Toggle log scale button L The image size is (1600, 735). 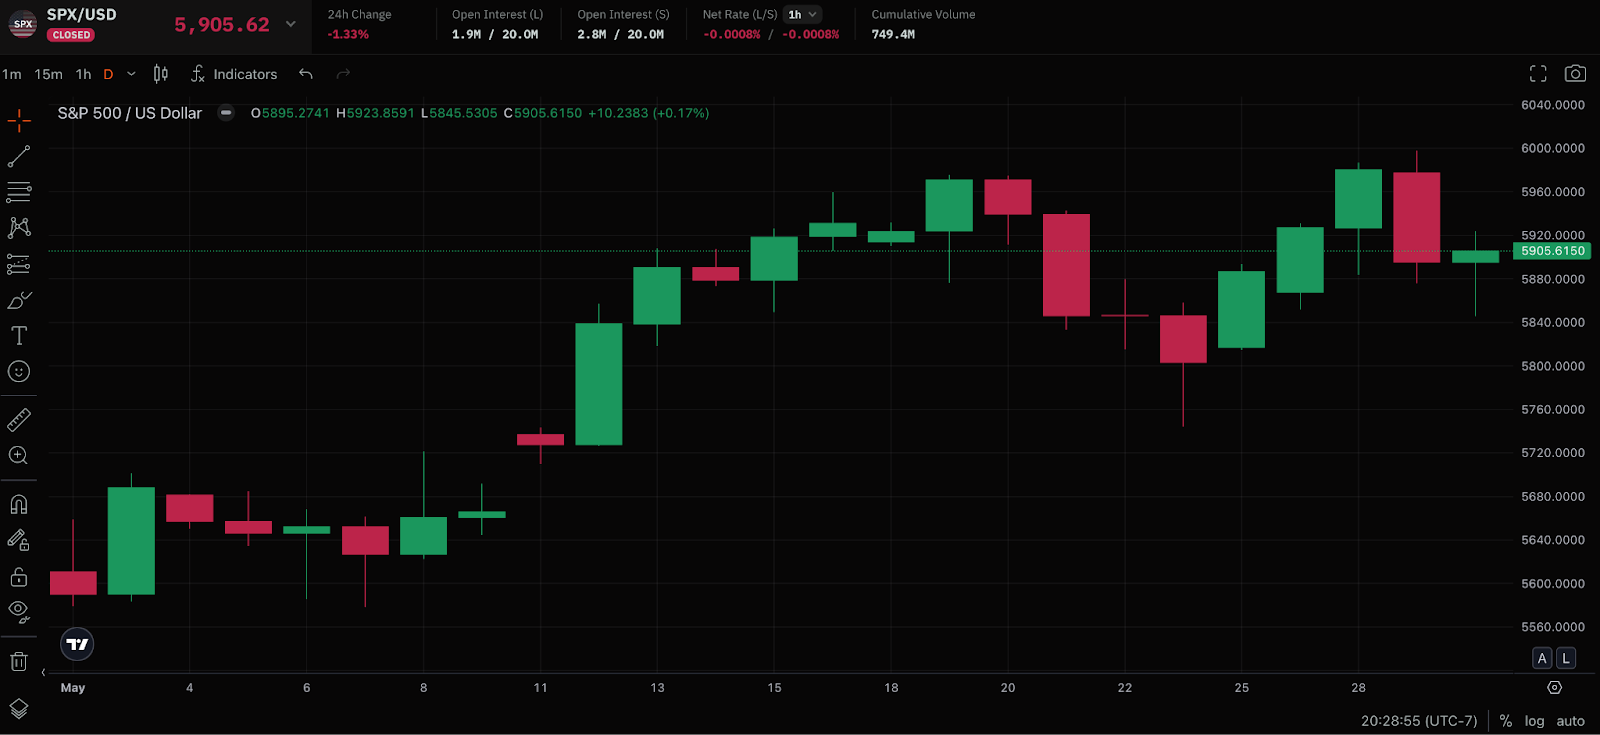pyautogui.click(x=1566, y=658)
